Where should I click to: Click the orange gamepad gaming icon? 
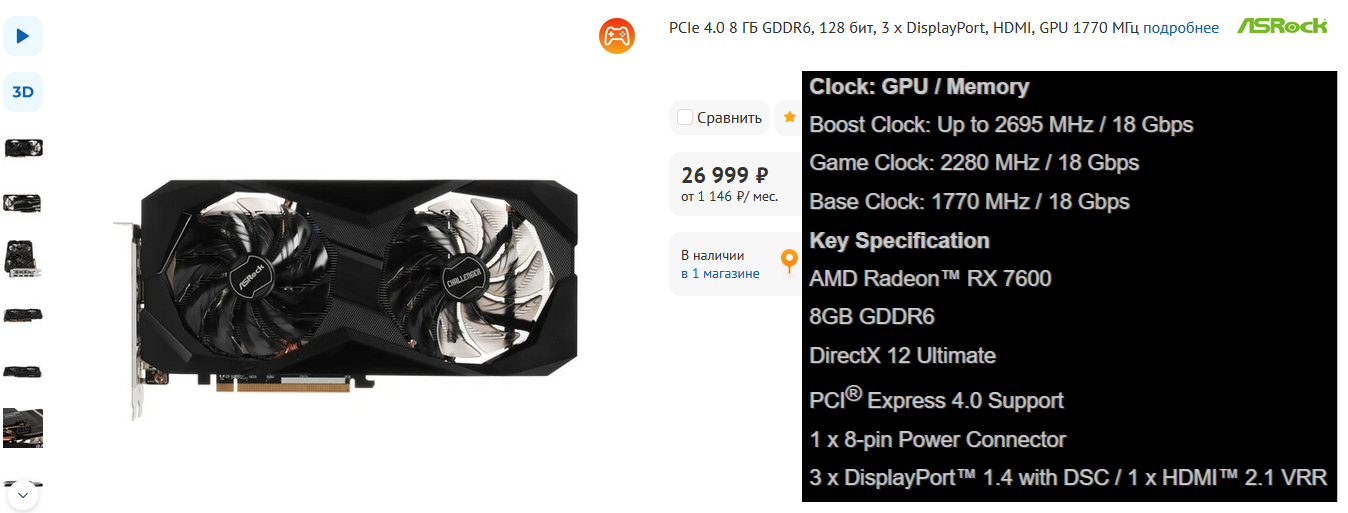click(617, 37)
